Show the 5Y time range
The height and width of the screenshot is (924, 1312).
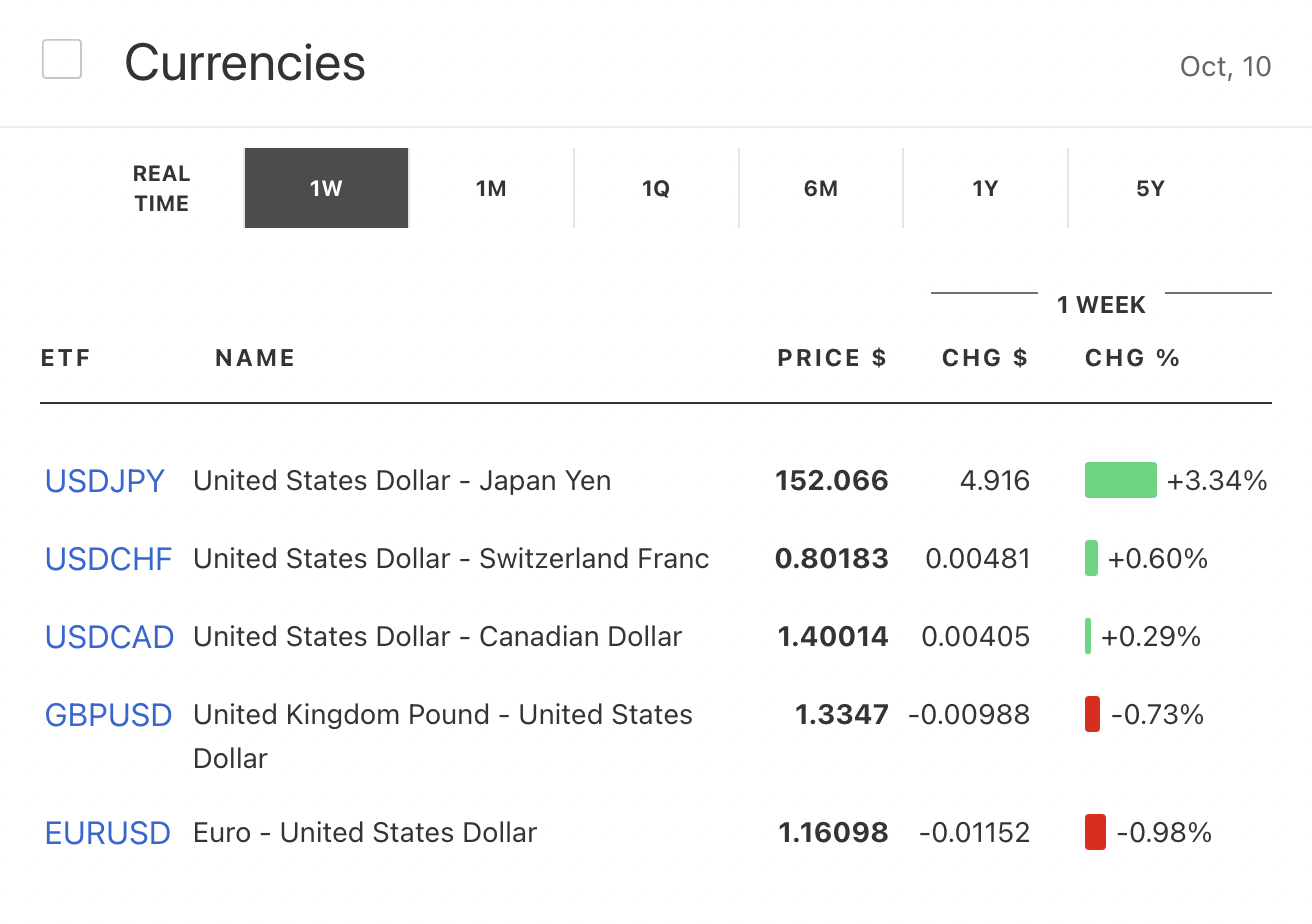tap(1150, 188)
